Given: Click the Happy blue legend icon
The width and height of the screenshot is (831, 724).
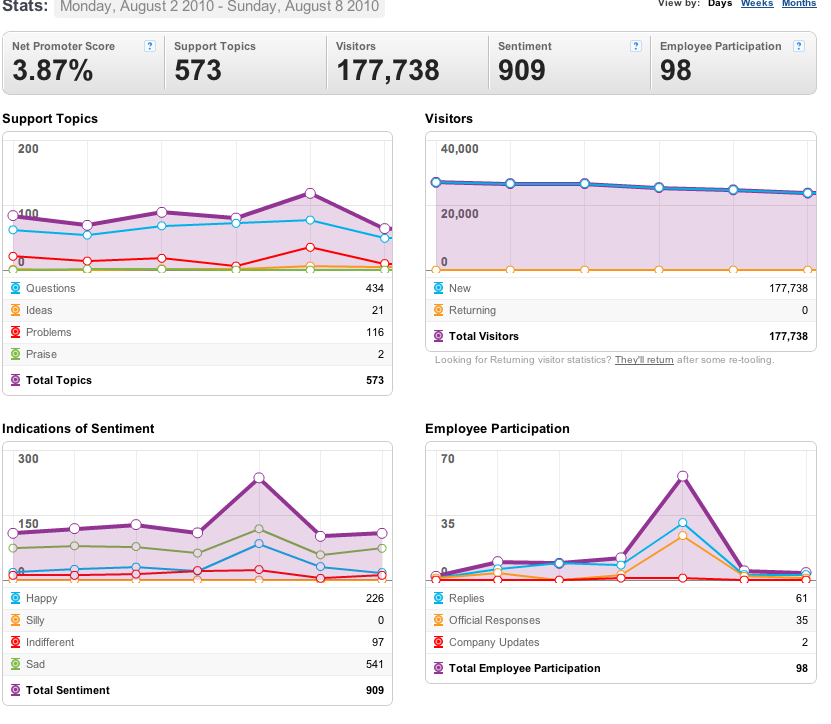Looking at the screenshot, I should [15, 598].
